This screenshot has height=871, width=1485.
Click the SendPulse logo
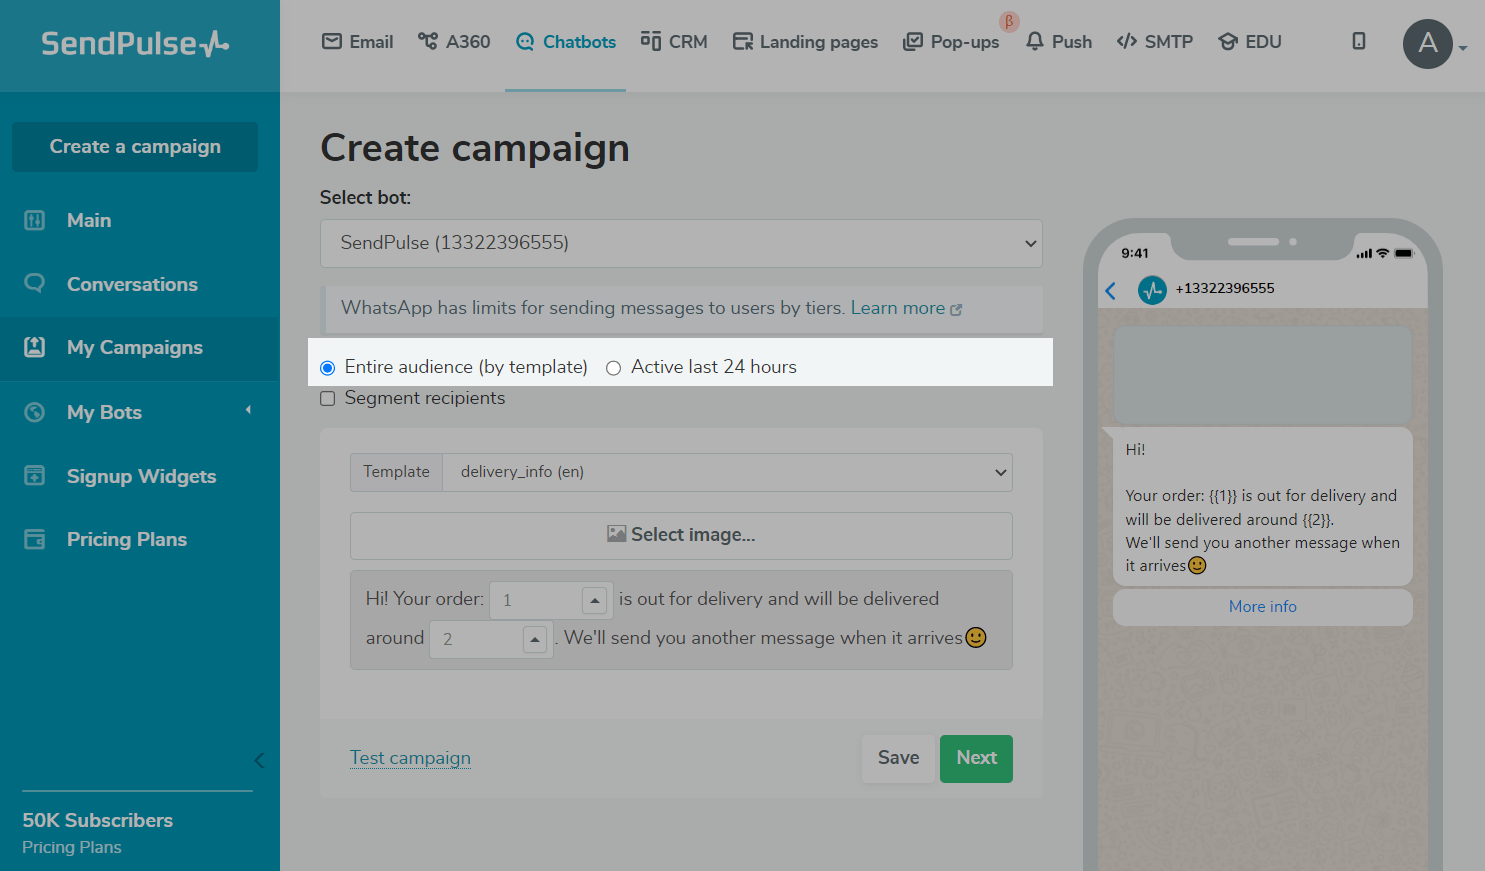pos(135,44)
